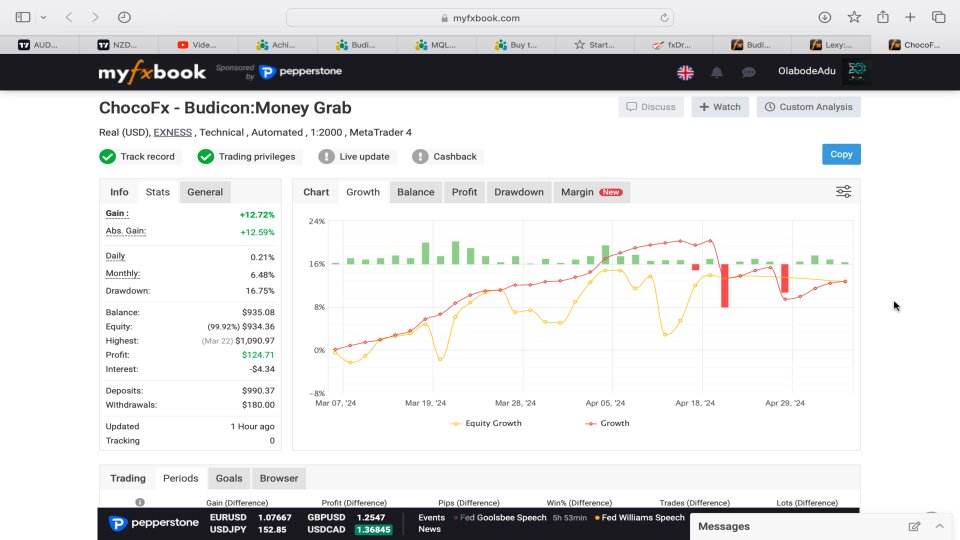Viewport: 960px width, 540px height.
Task: Open the browsing history clock icon
Action: pos(124,17)
